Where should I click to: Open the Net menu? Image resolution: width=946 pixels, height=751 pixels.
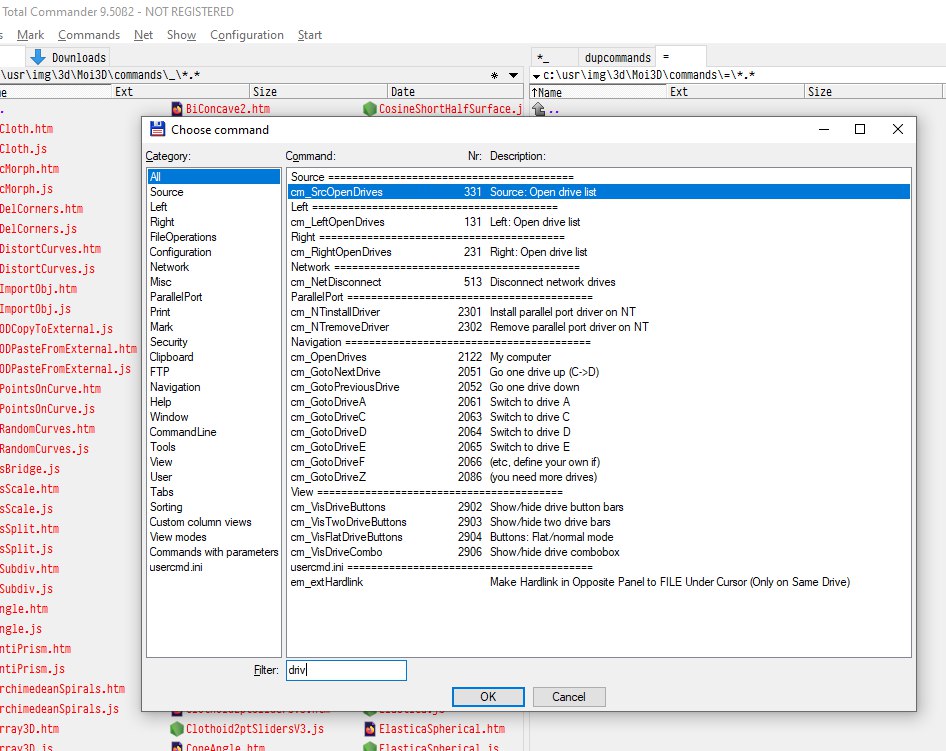144,35
